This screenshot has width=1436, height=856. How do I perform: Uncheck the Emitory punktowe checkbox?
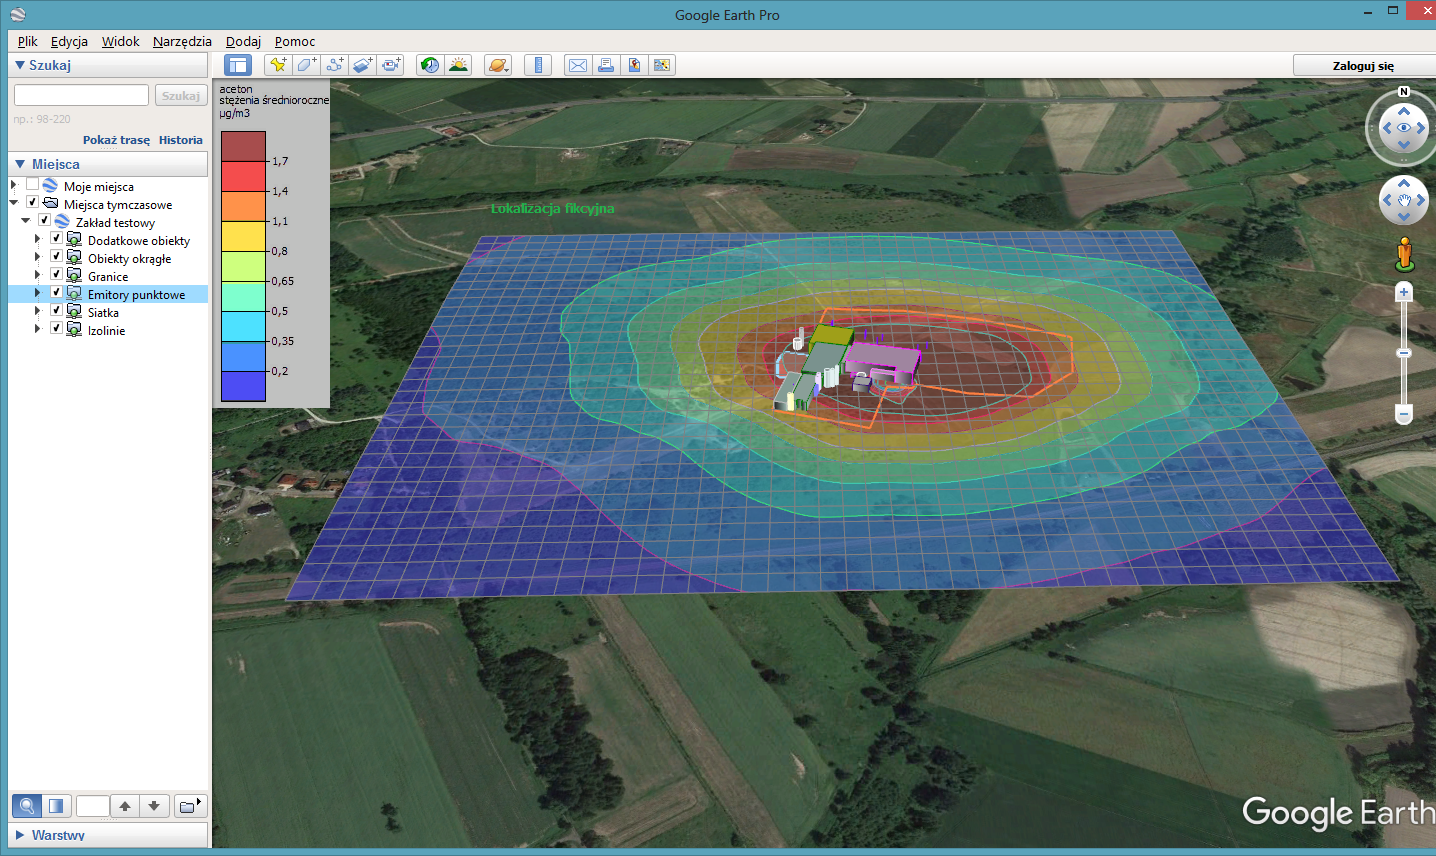(56, 293)
